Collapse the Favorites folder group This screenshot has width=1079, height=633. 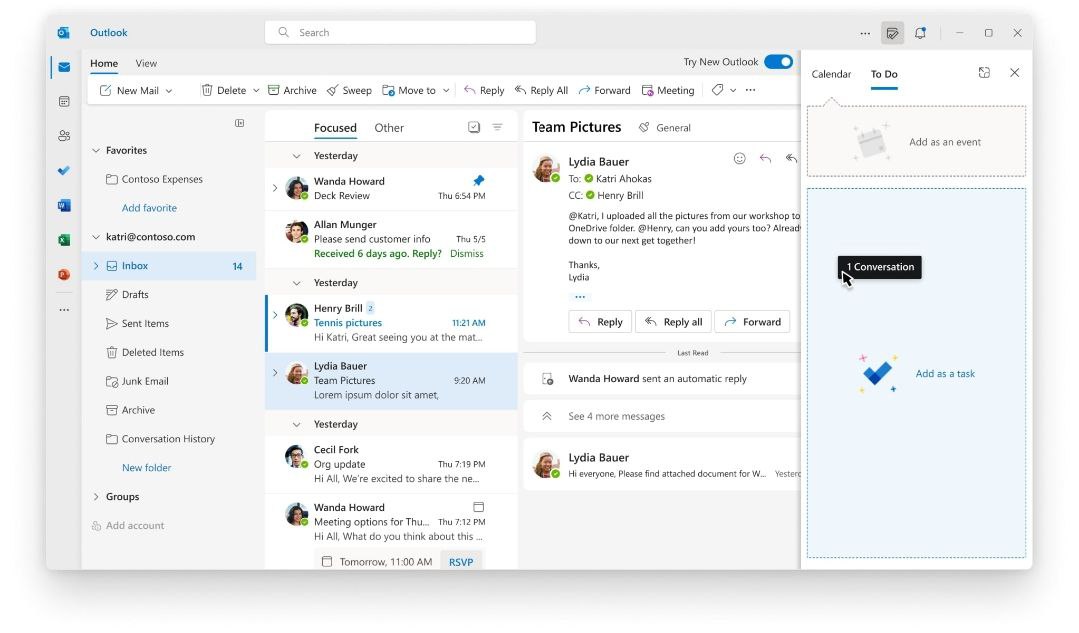pos(96,151)
